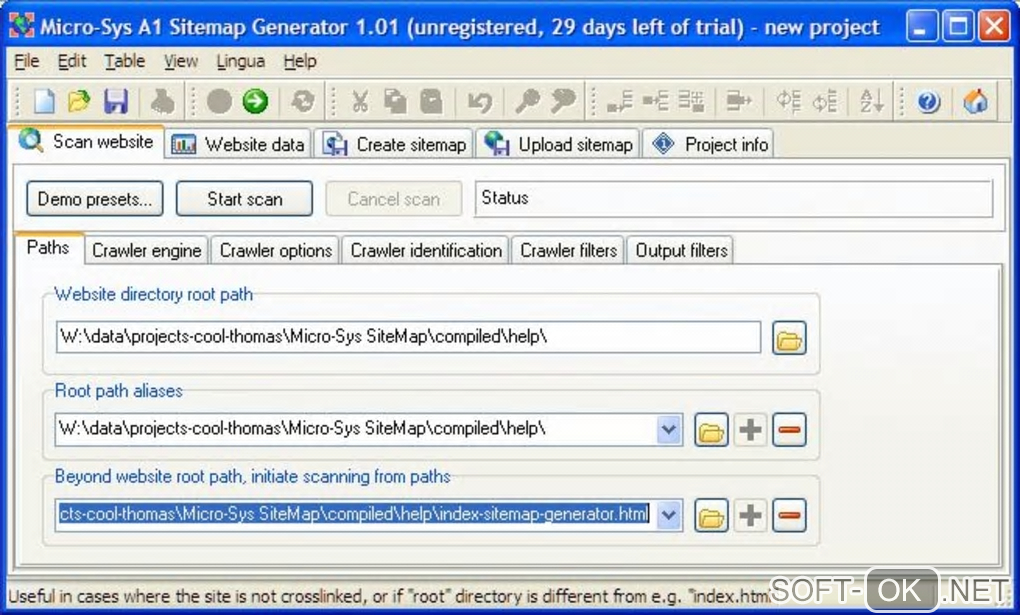
Task: Click the Demo presets... button
Action: 95,198
